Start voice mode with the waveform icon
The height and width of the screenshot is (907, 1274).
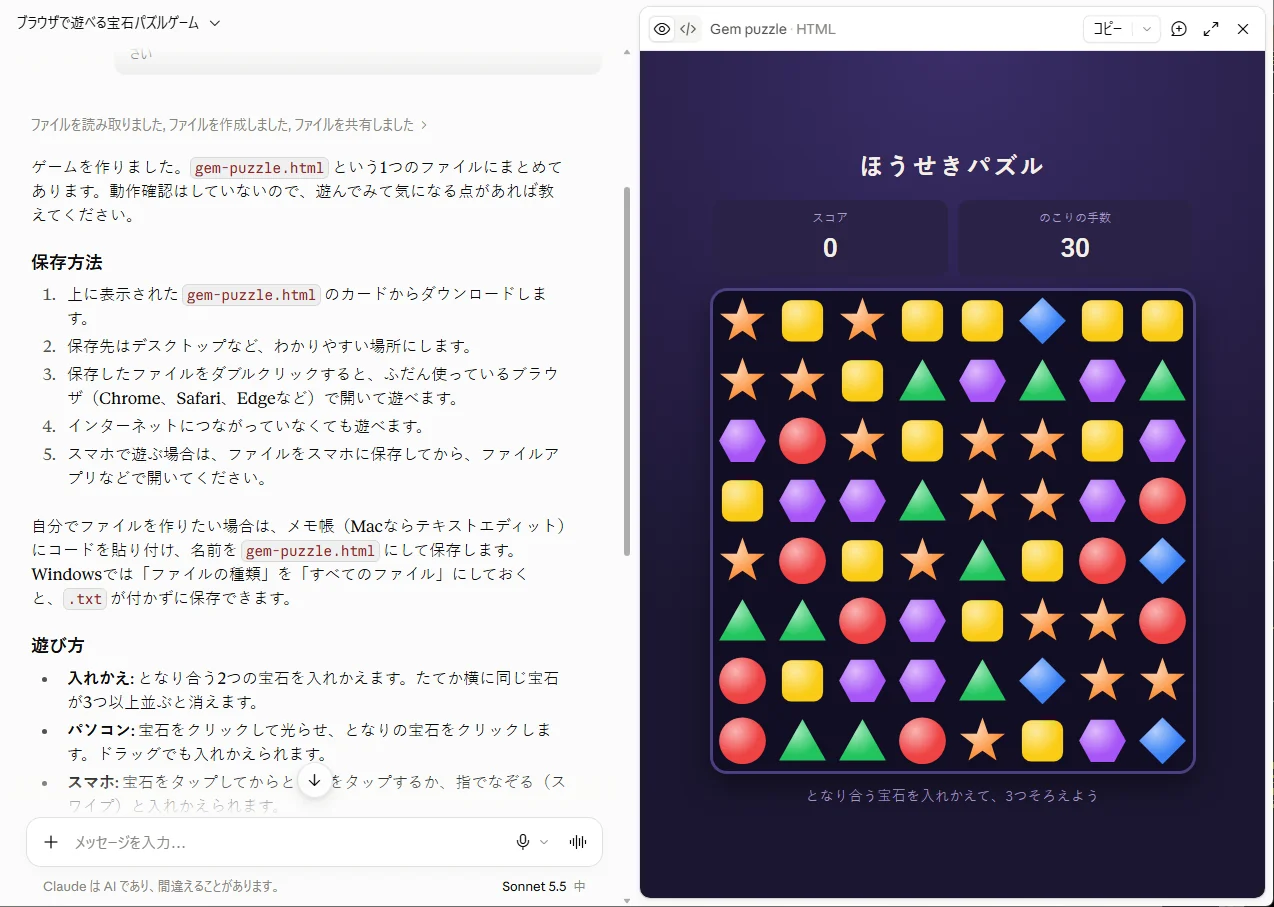[578, 842]
